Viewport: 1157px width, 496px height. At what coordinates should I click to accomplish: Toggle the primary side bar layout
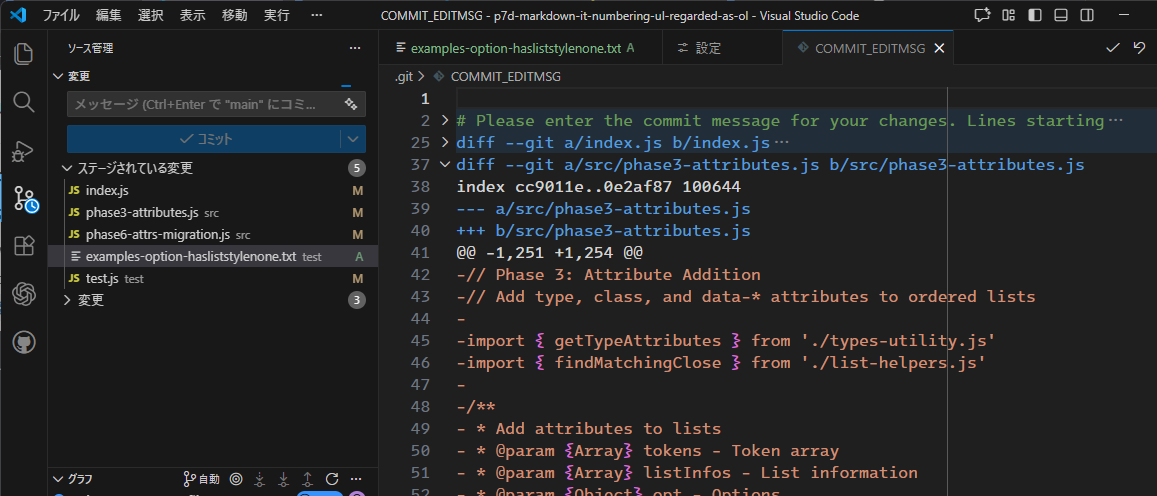coord(1033,16)
